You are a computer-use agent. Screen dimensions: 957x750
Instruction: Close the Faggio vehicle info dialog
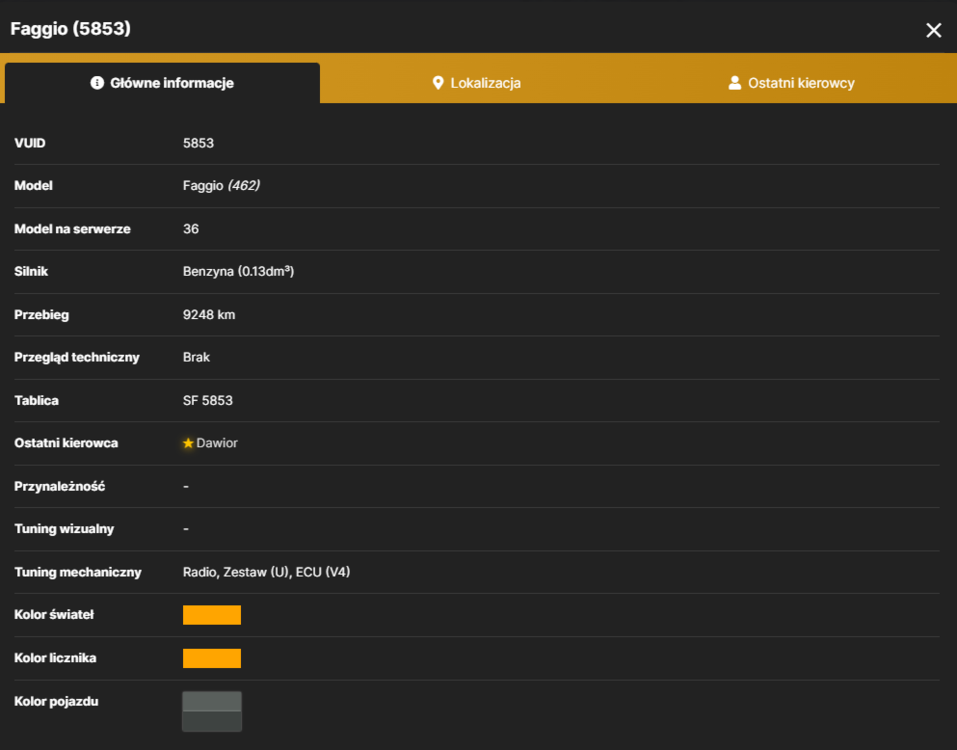(933, 30)
